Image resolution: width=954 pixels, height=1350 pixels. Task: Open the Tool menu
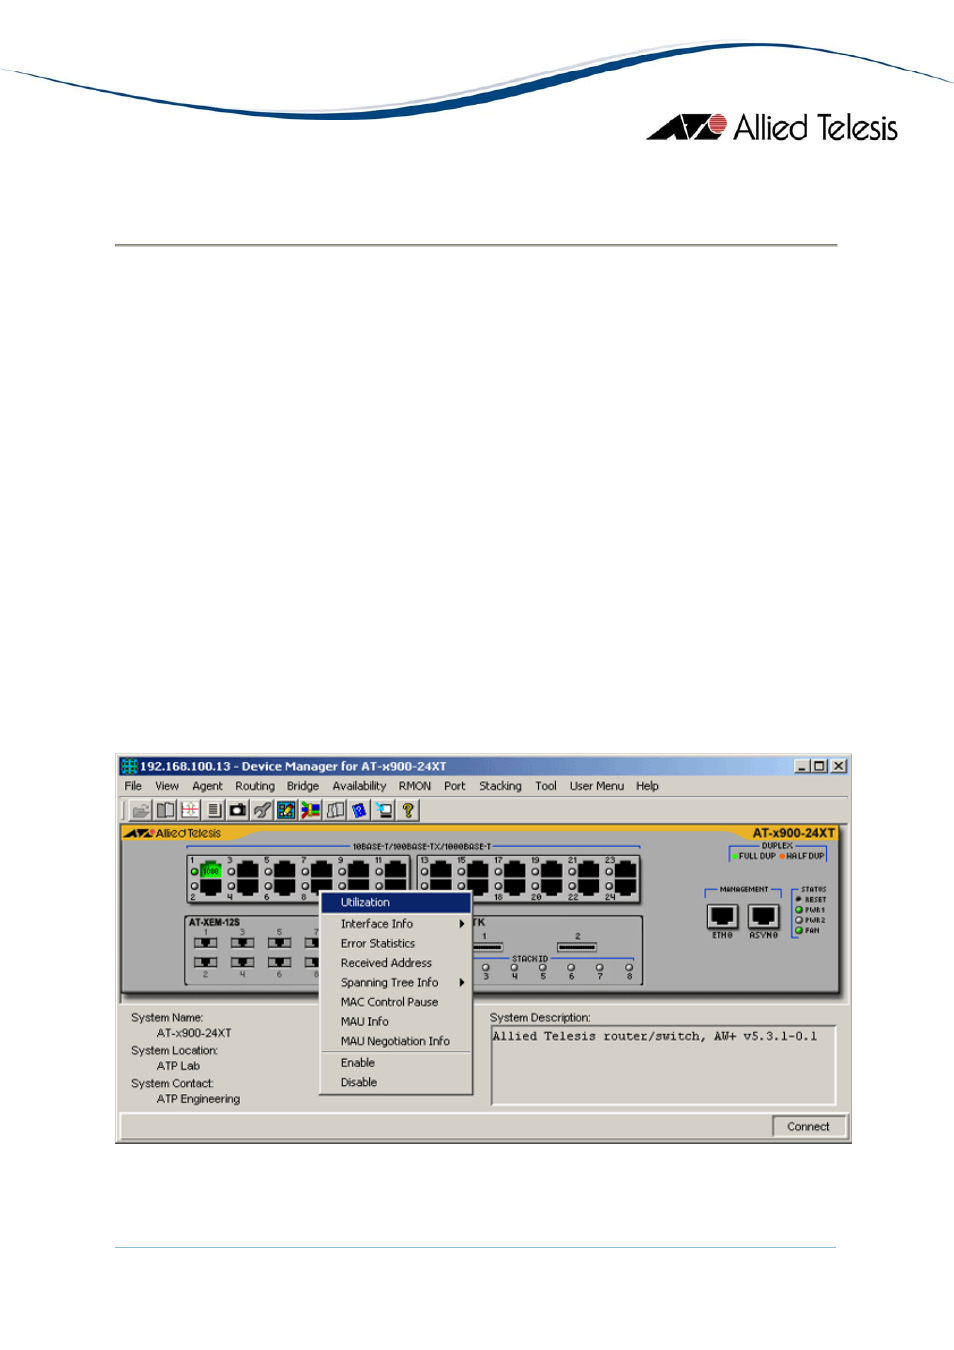[x=546, y=786]
